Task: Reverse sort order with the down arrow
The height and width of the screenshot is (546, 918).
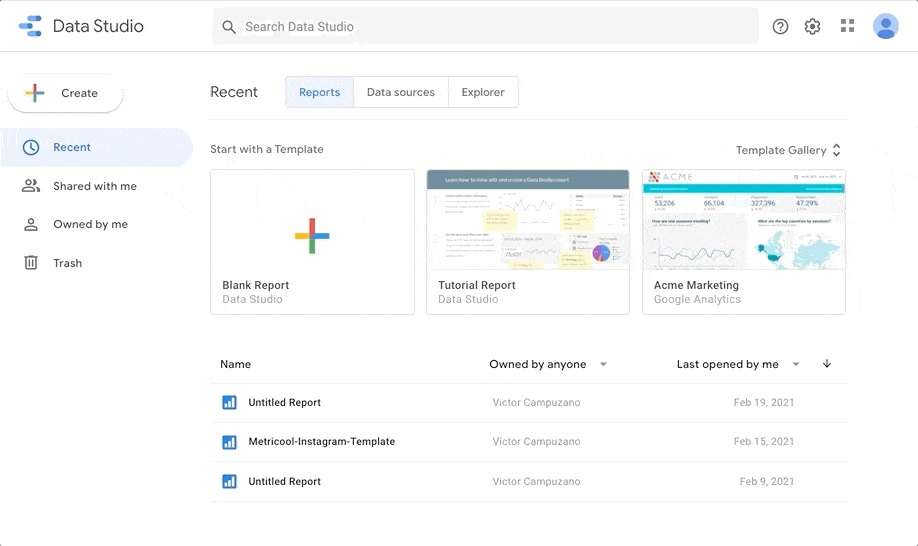Action: click(x=827, y=364)
